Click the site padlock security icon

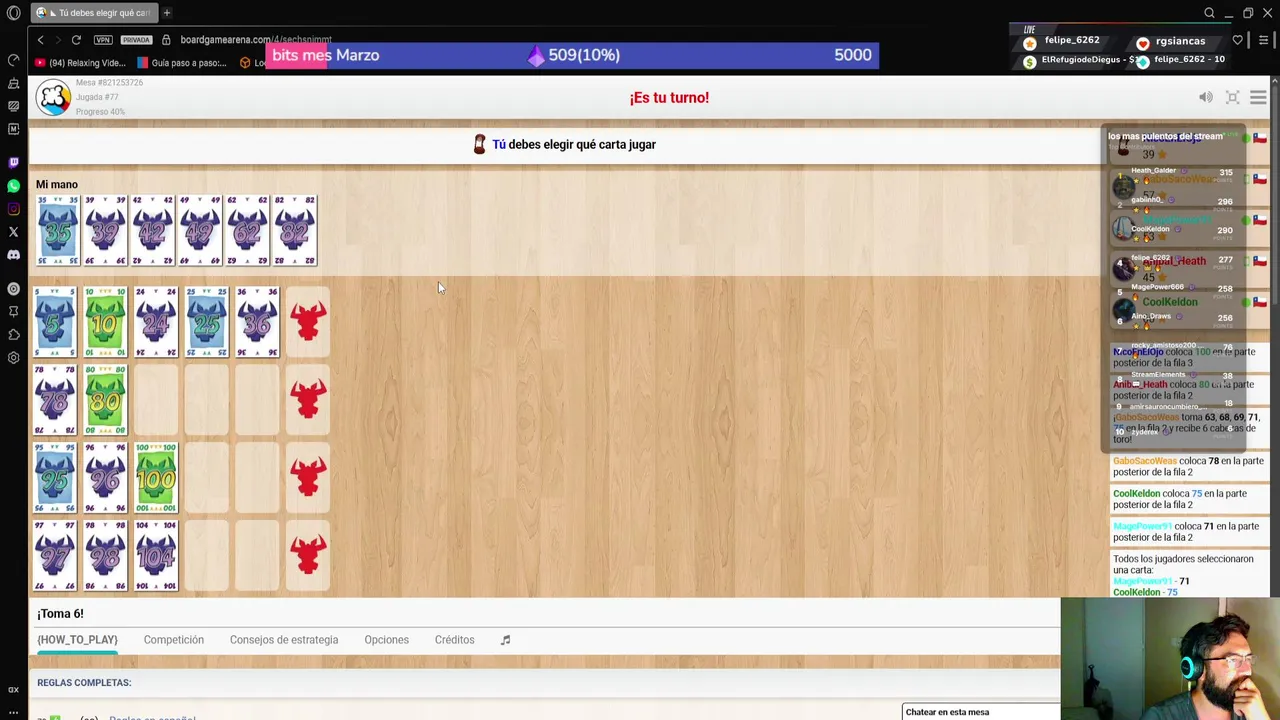[166, 40]
